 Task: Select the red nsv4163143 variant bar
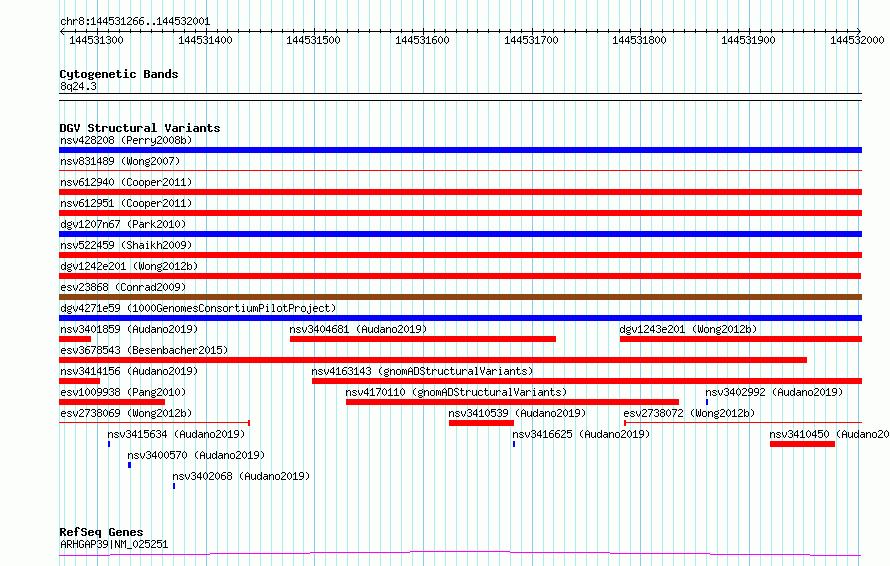[587, 381]
